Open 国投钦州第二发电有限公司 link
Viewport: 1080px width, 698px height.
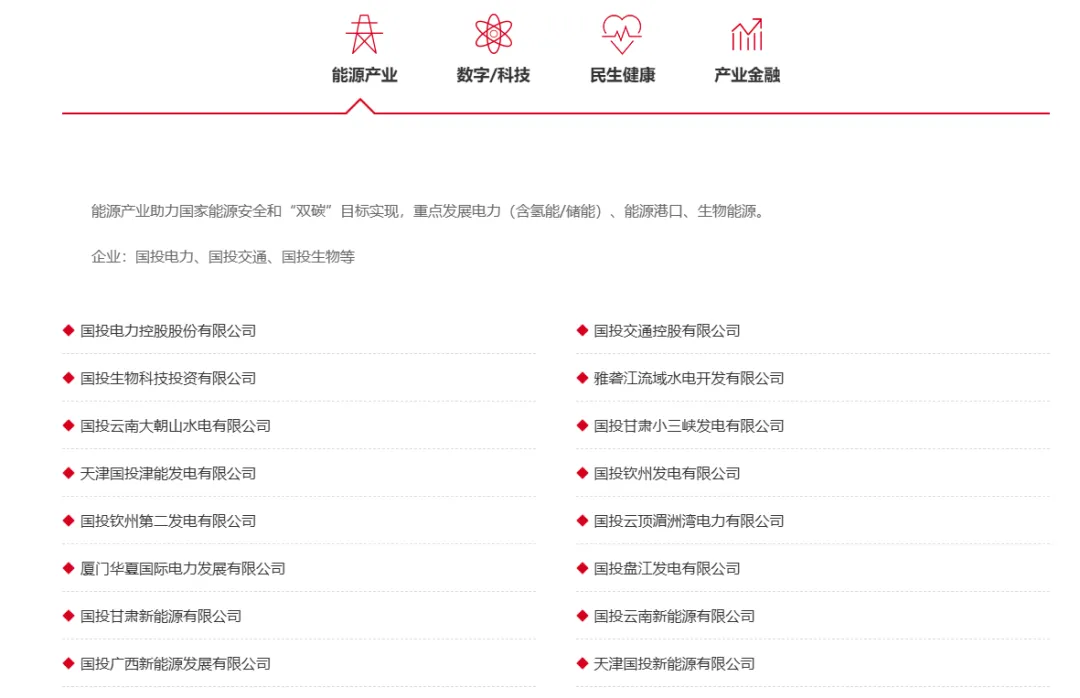tap(168, 521)
